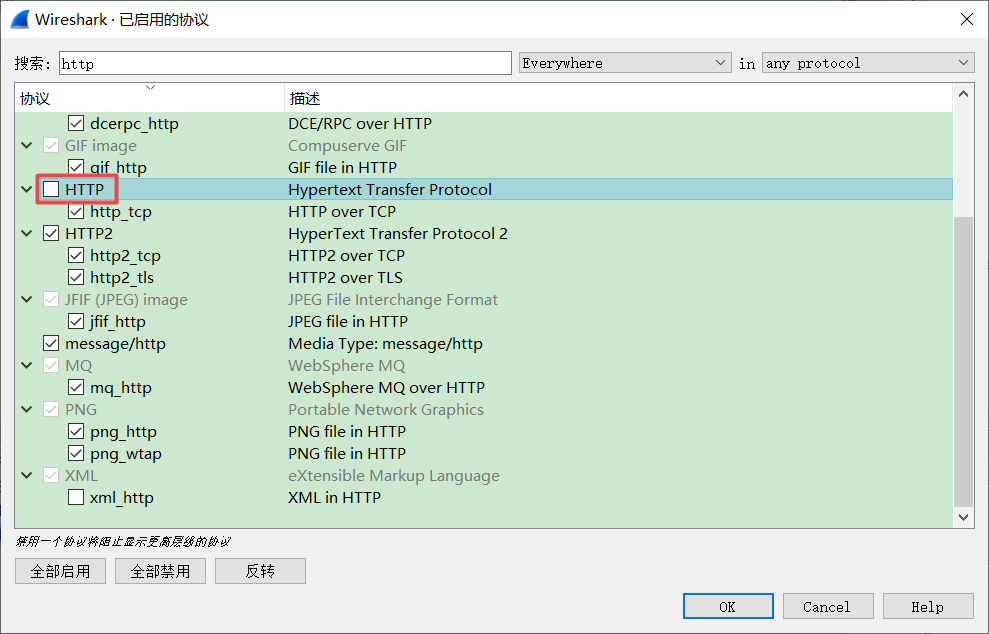Open the any protocol dropdown
989x634 pixels.
(868, 63)
